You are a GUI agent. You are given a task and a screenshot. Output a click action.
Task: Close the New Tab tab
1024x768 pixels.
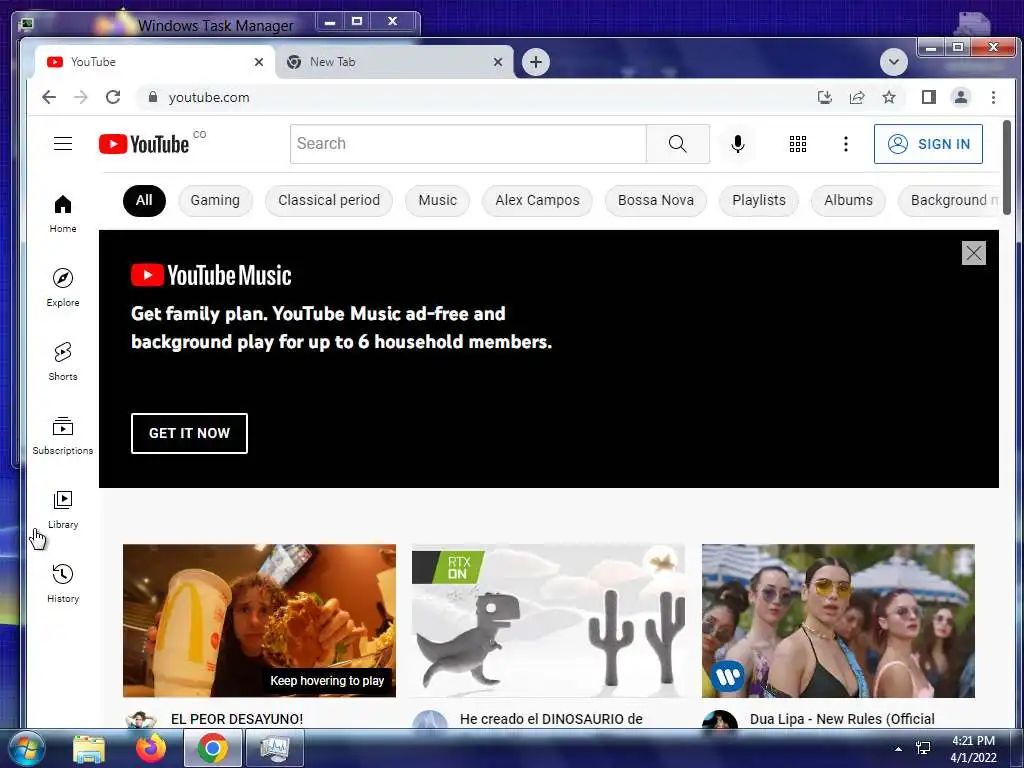click(498, 62)
